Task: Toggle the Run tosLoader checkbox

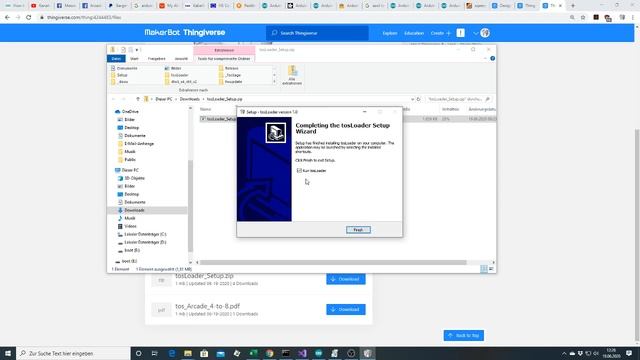Action: click(299, 171)
